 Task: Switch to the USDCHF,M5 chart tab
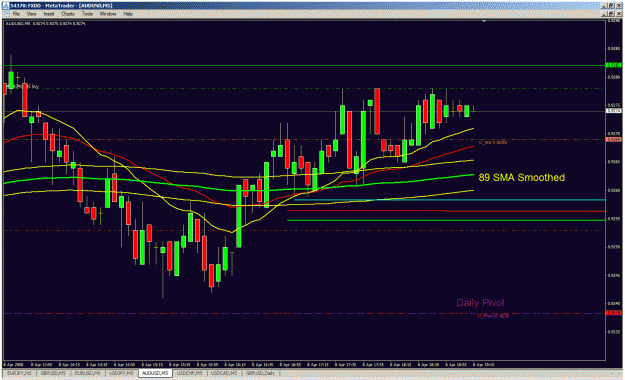[190, 373]
